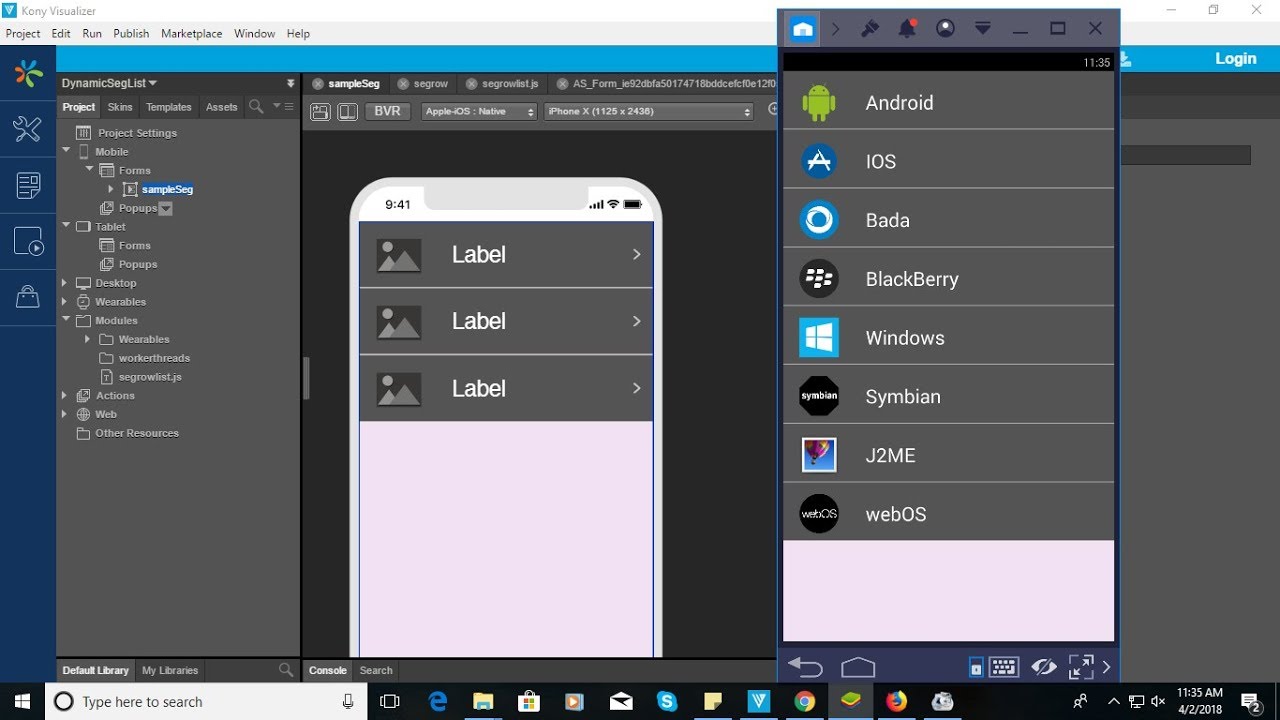Viewport: 1280px width, 720px height.
Task: Click the emulator pin icon
Action: tap(870, 29)
